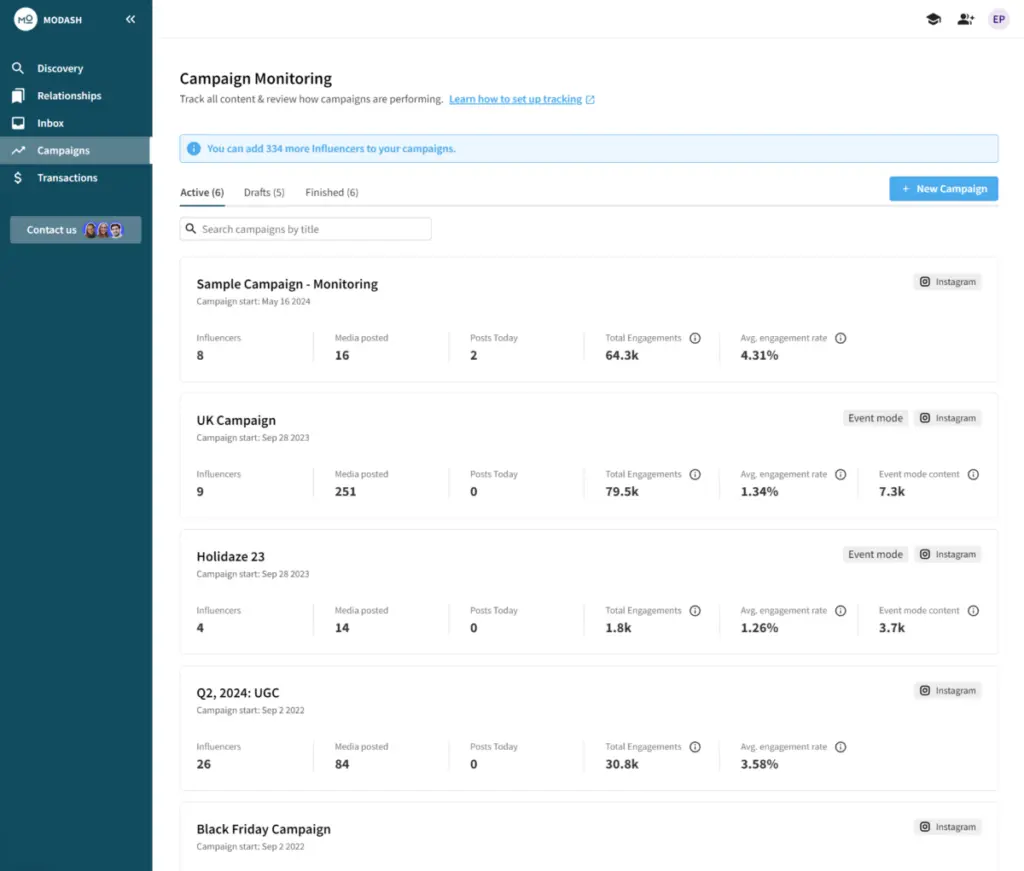Click Event mode content info icon in Holidaze 23
Image resolution: width=1024 pixels, height=871 pixels.
click(973, 611)
